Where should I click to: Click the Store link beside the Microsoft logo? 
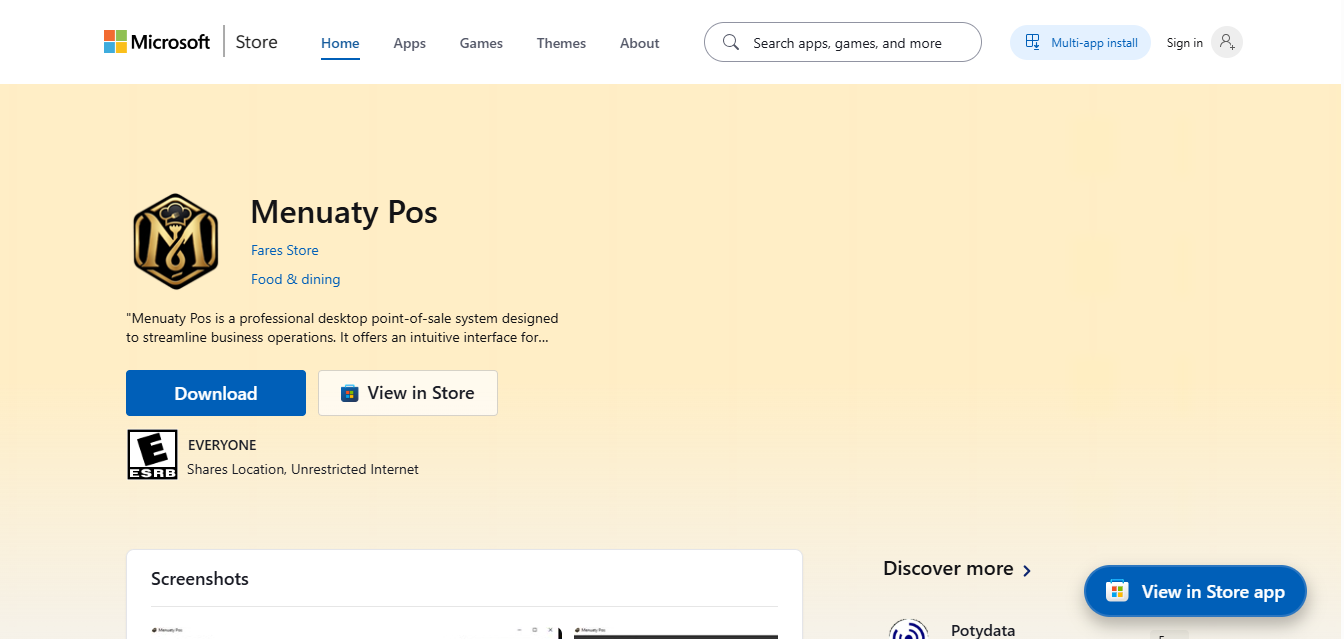(257, 42)
